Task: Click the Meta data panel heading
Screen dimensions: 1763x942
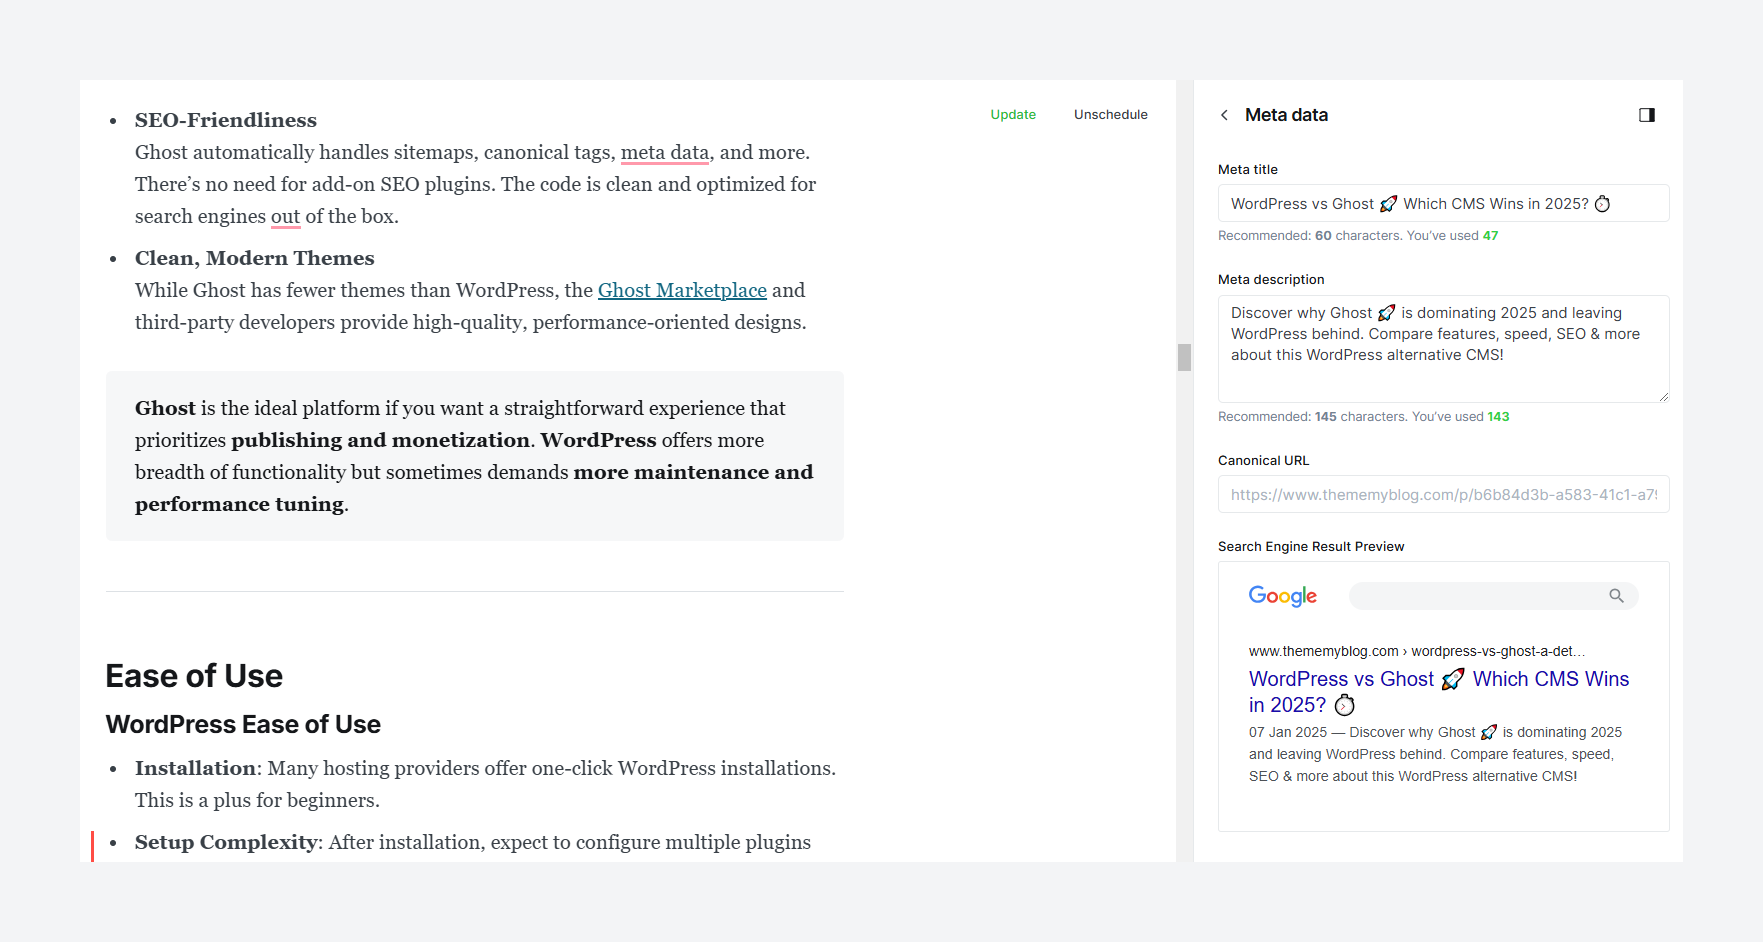Action: tap(1287, 115)
